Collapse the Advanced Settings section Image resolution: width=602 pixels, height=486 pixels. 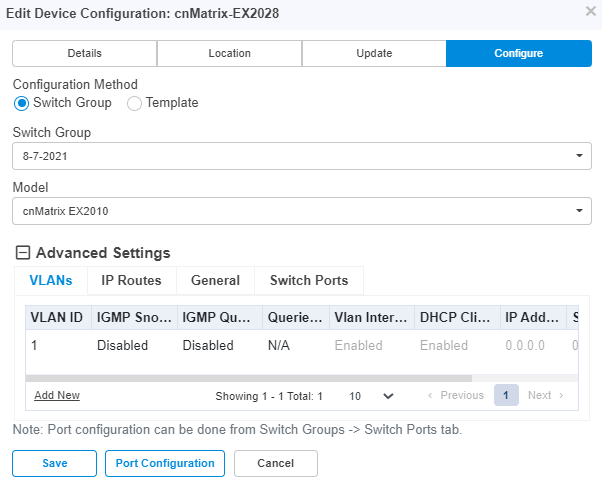23,253
